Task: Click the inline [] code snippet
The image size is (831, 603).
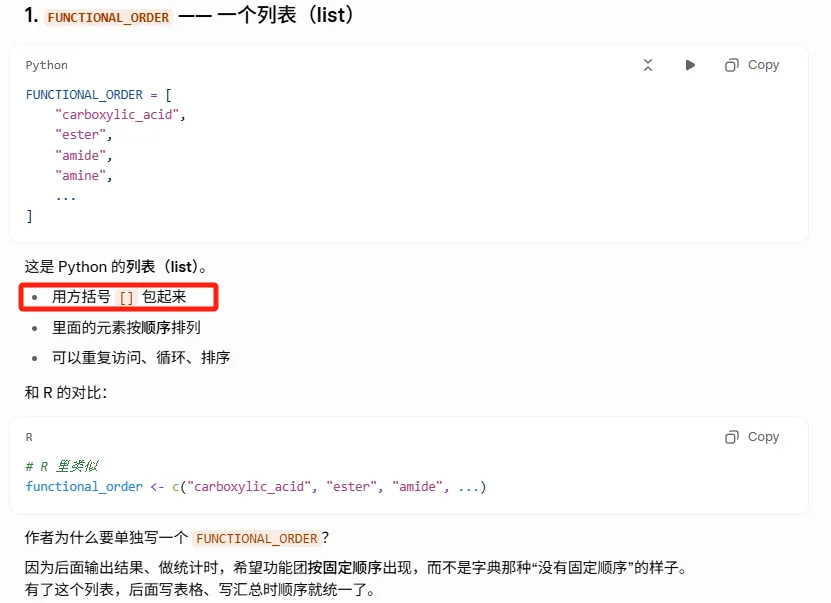Action: tap(126, 297)
